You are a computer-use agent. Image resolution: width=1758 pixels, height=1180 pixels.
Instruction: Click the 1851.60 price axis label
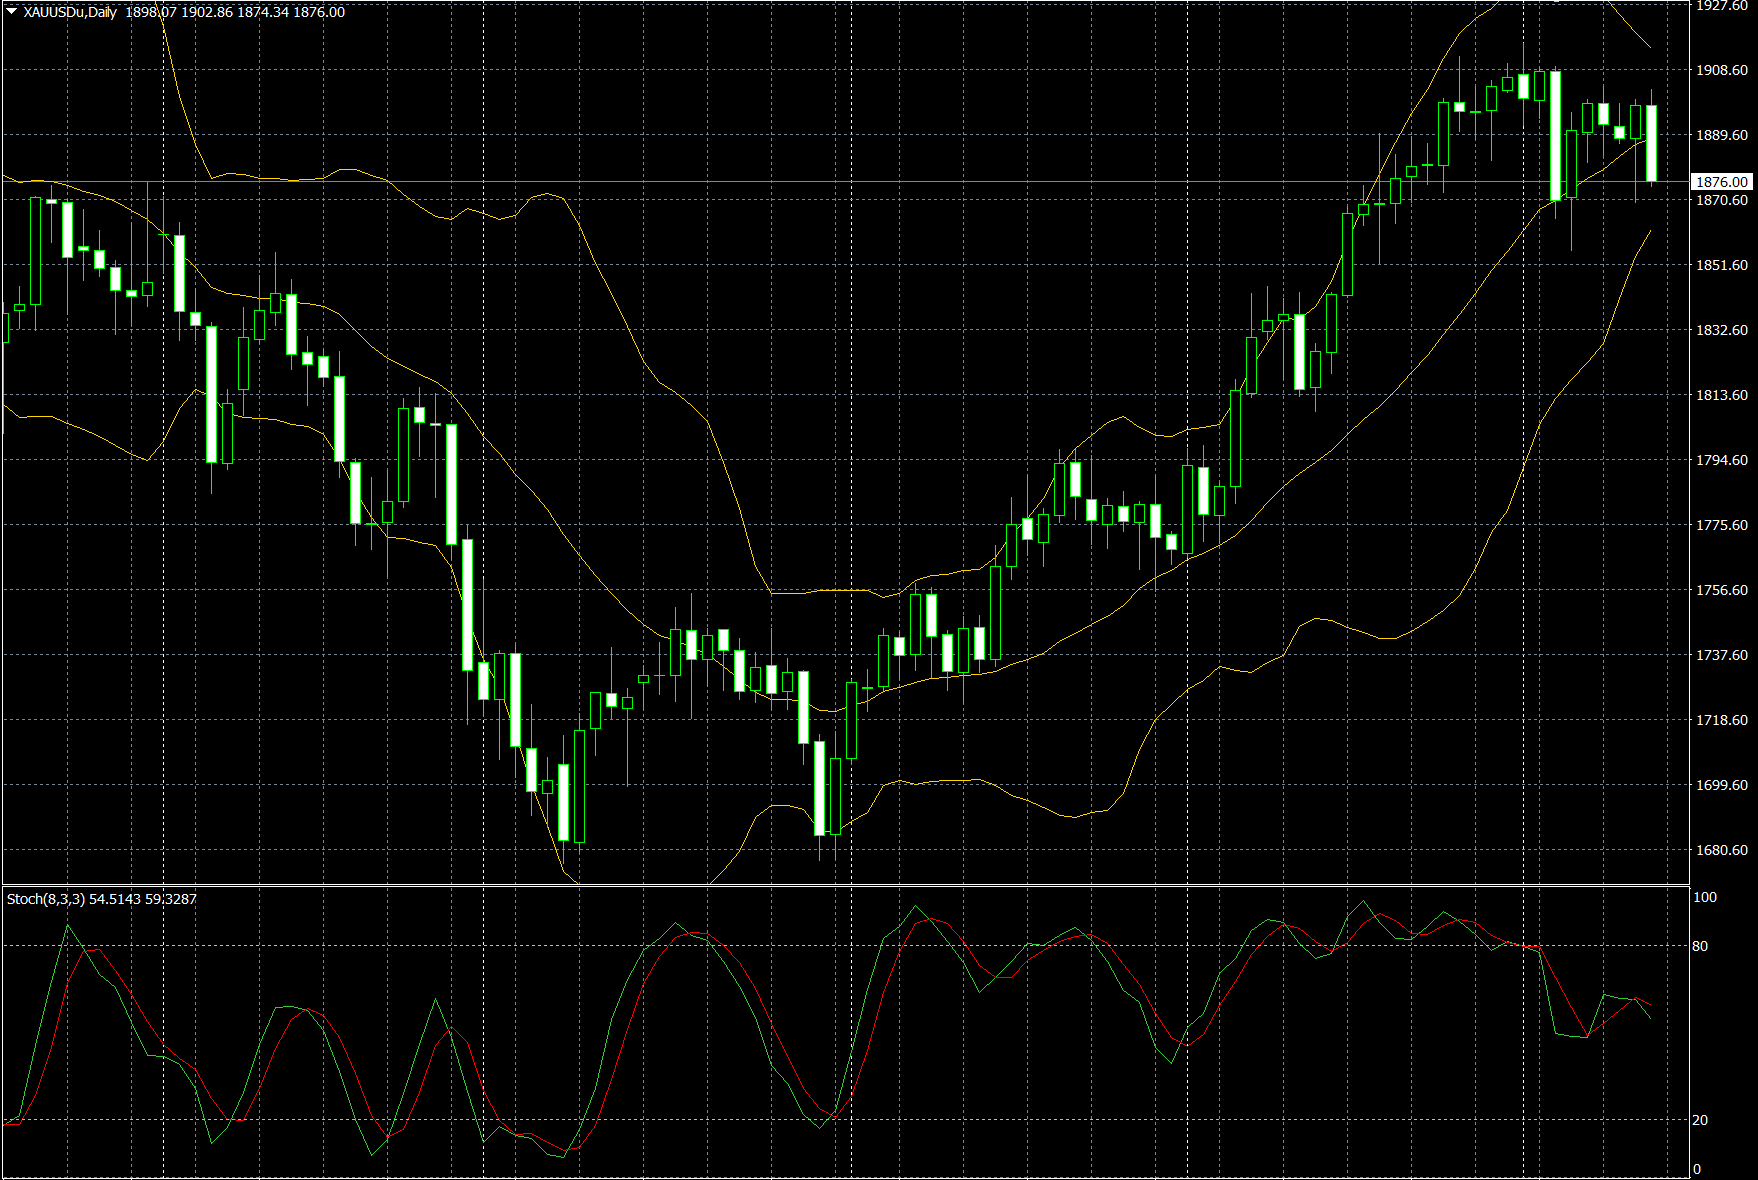[x=1722, y=265]
